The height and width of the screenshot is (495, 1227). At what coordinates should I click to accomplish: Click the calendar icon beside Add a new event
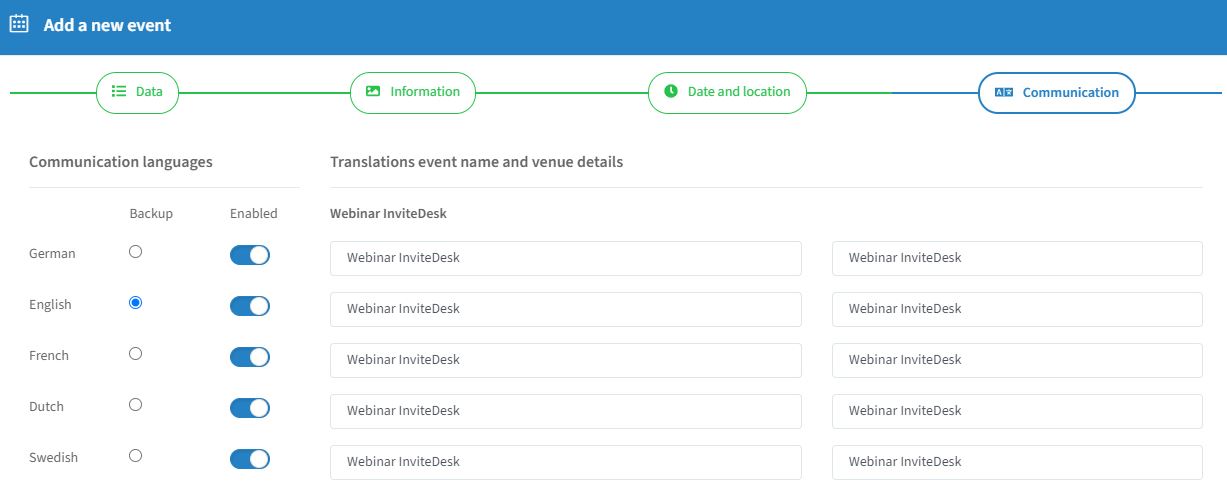[18, 24]
